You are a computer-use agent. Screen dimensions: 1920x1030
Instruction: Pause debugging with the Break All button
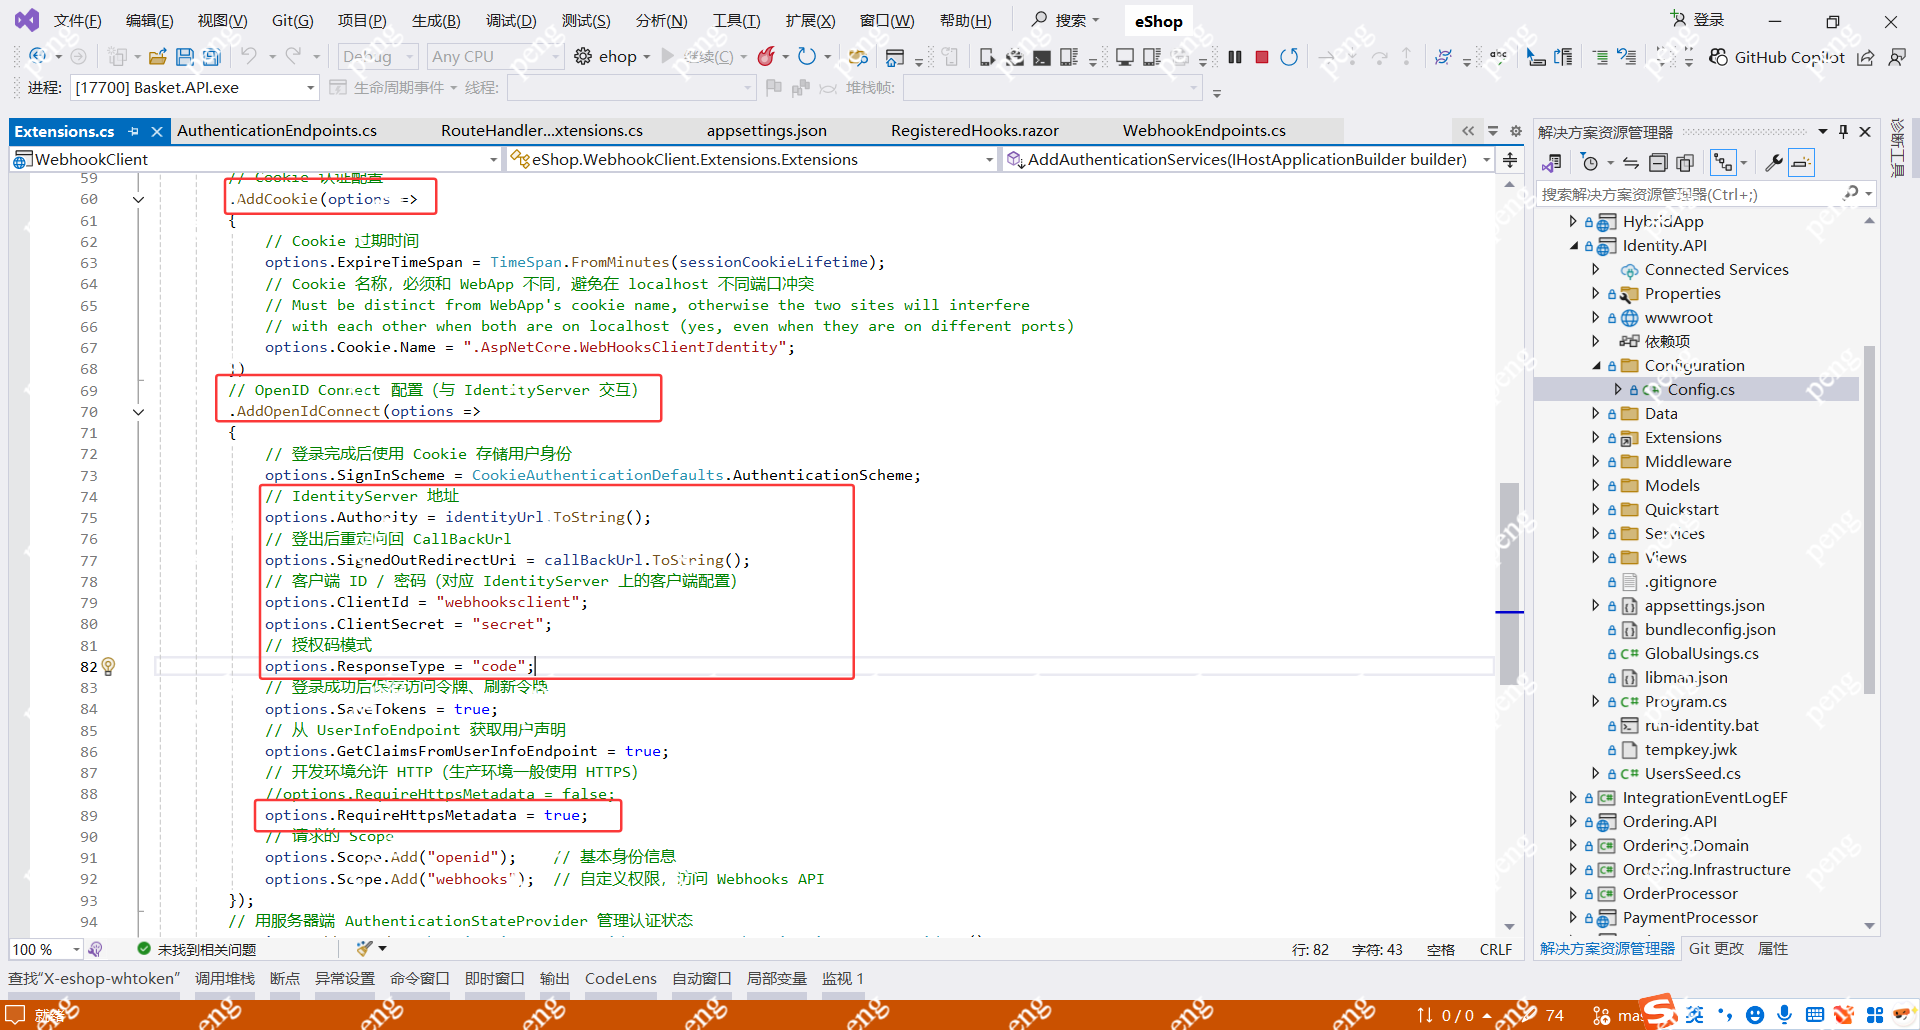coord(1235,57)
